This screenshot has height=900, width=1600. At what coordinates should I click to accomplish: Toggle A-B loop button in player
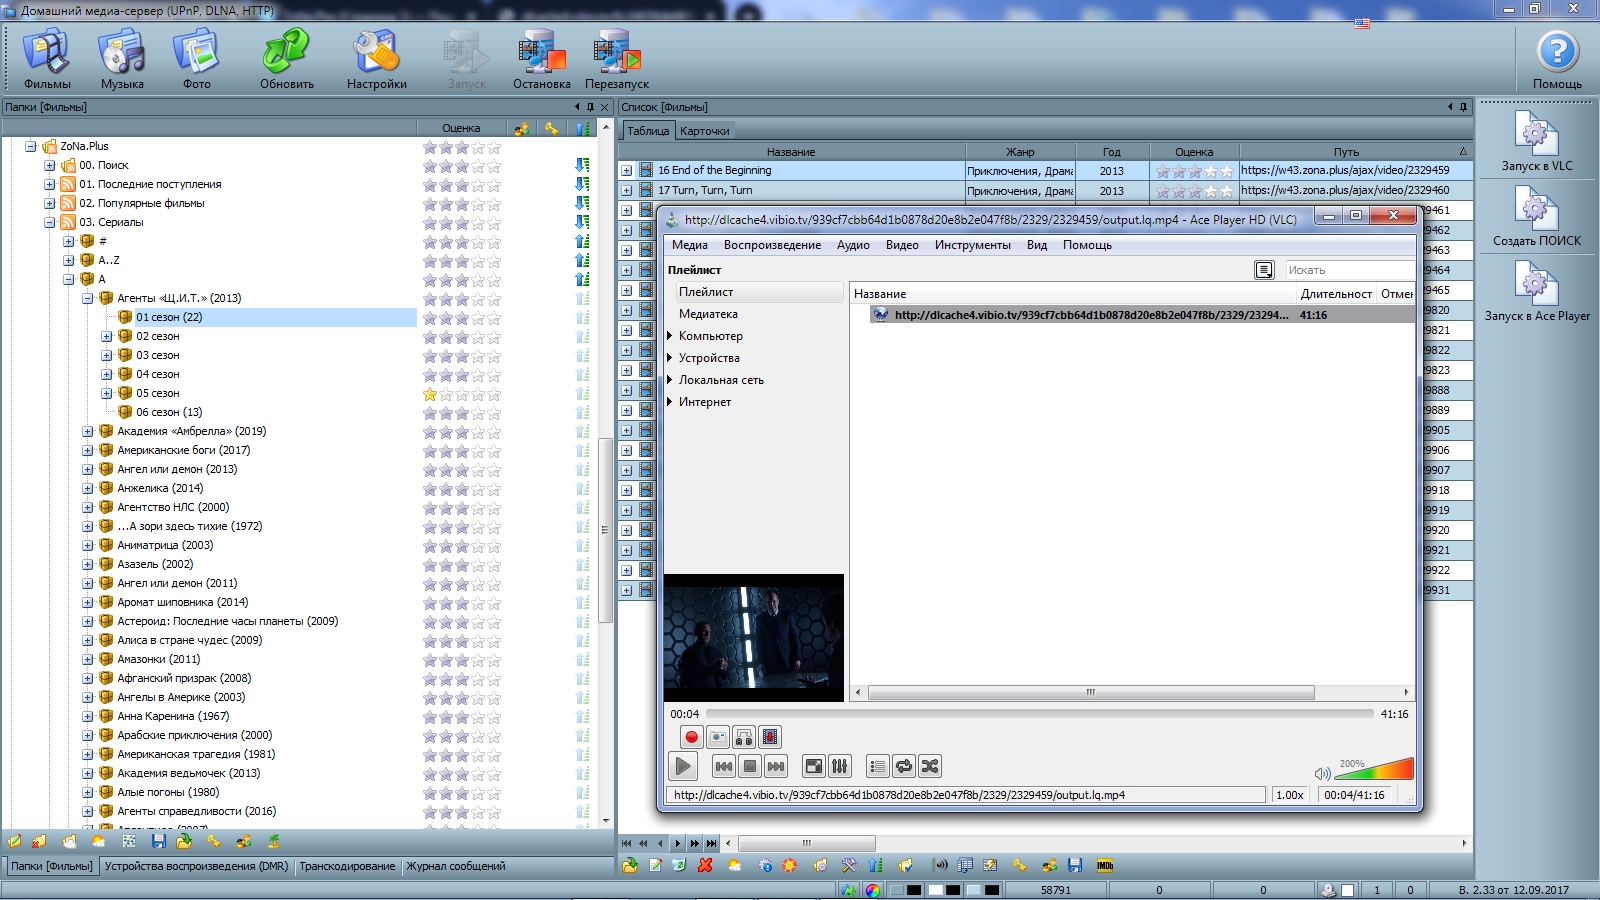click(744, 738)
